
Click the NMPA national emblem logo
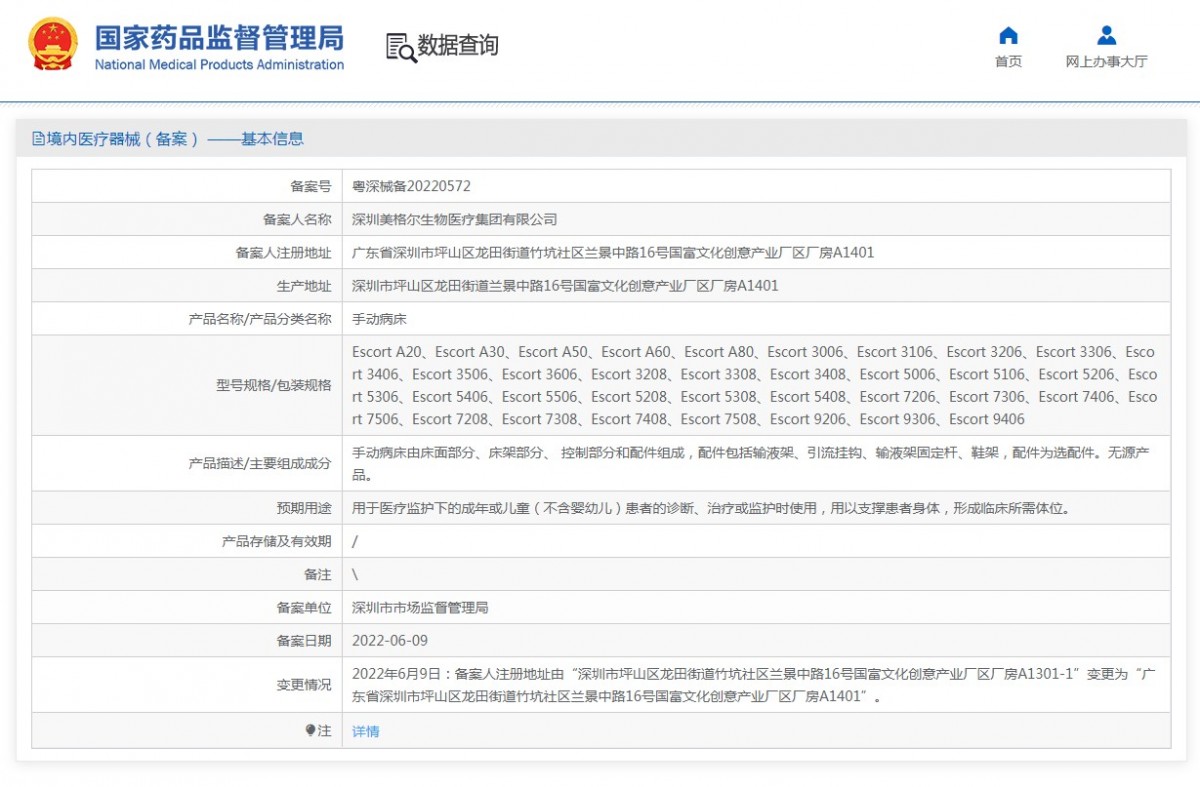(52, 44)
